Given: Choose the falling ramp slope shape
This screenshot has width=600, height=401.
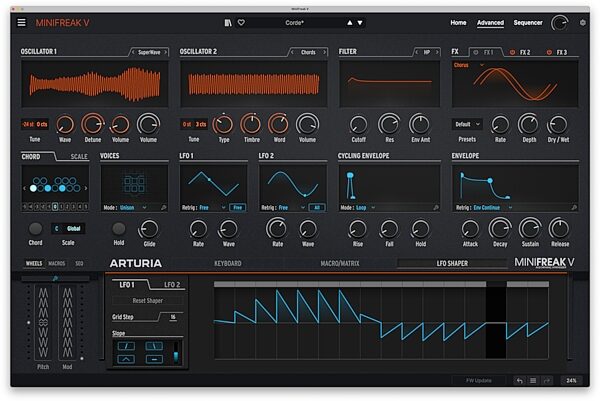Looking at the screenshot, I should 154,346.
